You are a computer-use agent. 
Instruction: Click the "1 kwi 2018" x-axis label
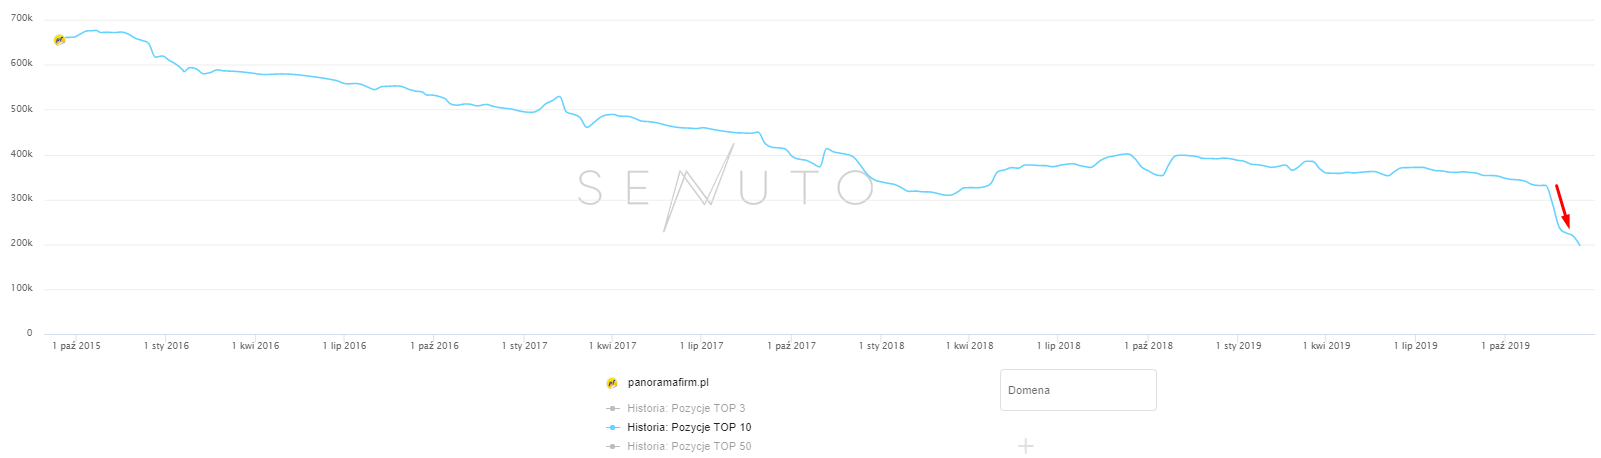(970, 346)
